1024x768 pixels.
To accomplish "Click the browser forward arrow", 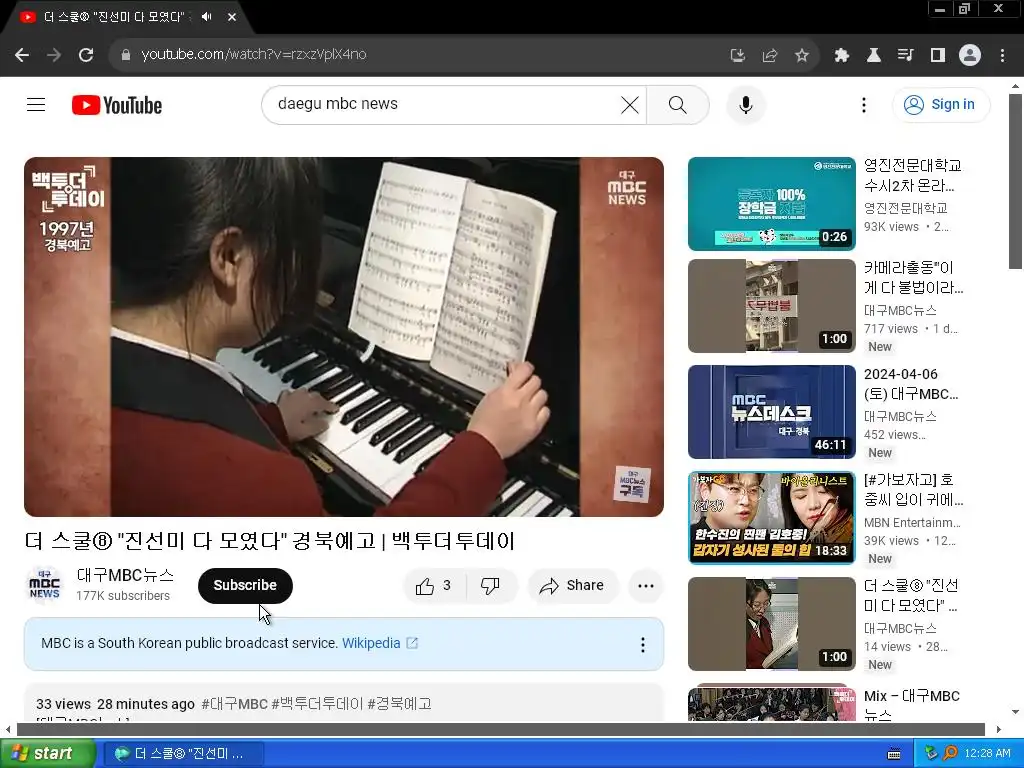I will click(x=54, y=55).
